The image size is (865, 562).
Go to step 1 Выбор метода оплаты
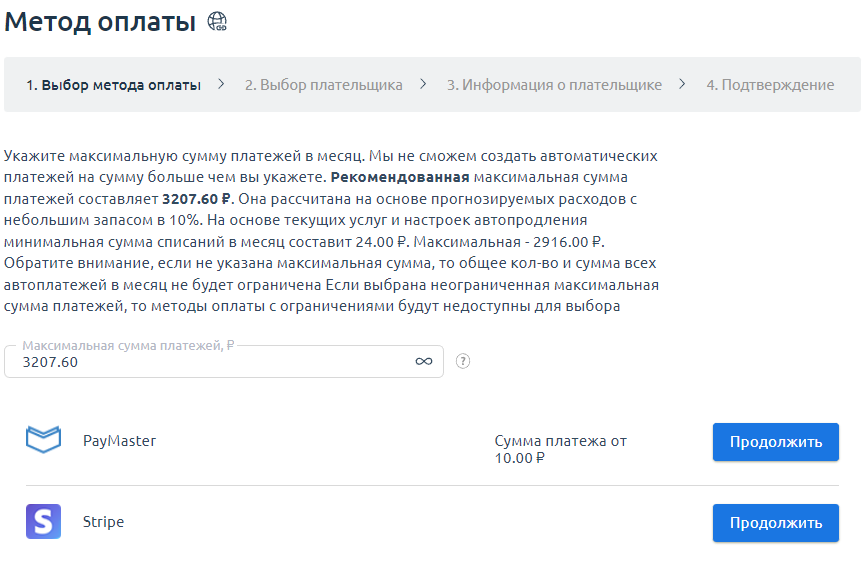[113, 85]
